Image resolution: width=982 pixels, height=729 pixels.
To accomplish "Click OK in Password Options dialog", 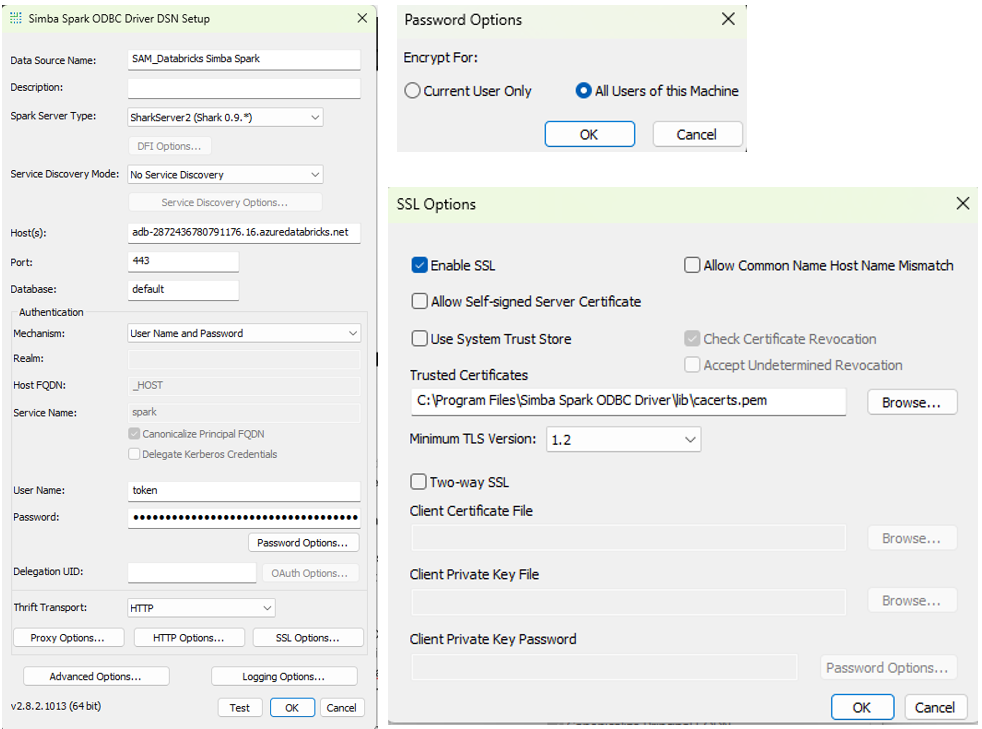I will [590, 134].
